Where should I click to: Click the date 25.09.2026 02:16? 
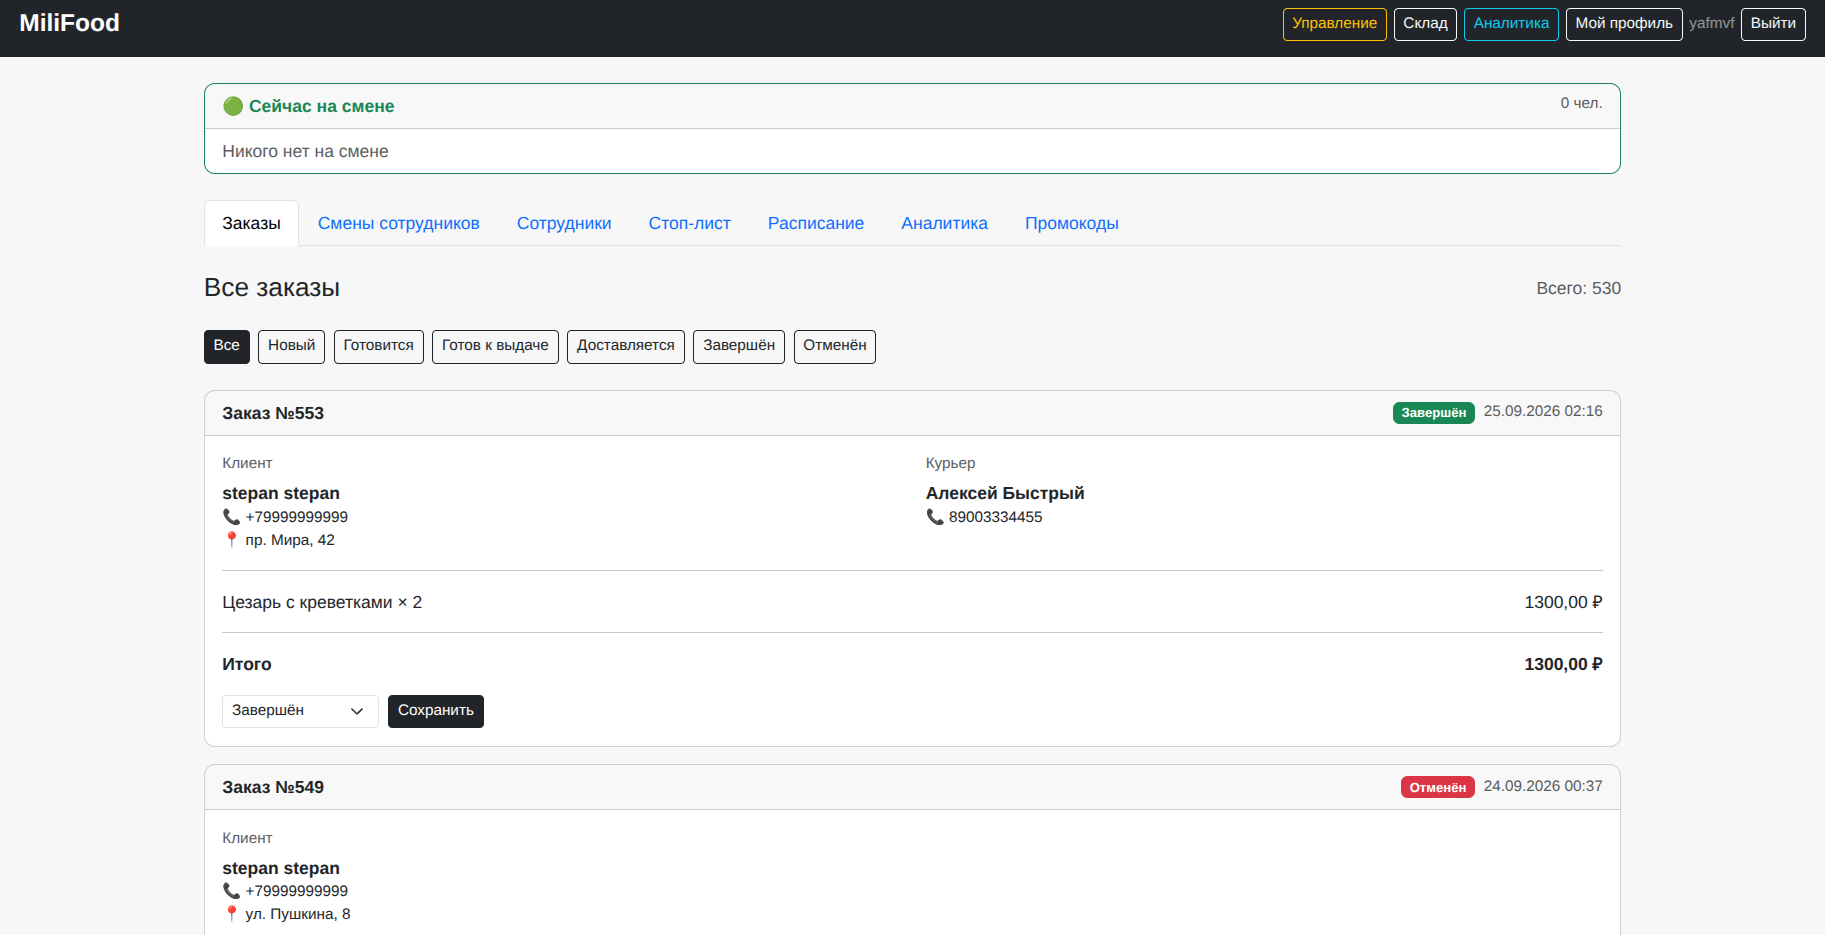pos(1543,411)
